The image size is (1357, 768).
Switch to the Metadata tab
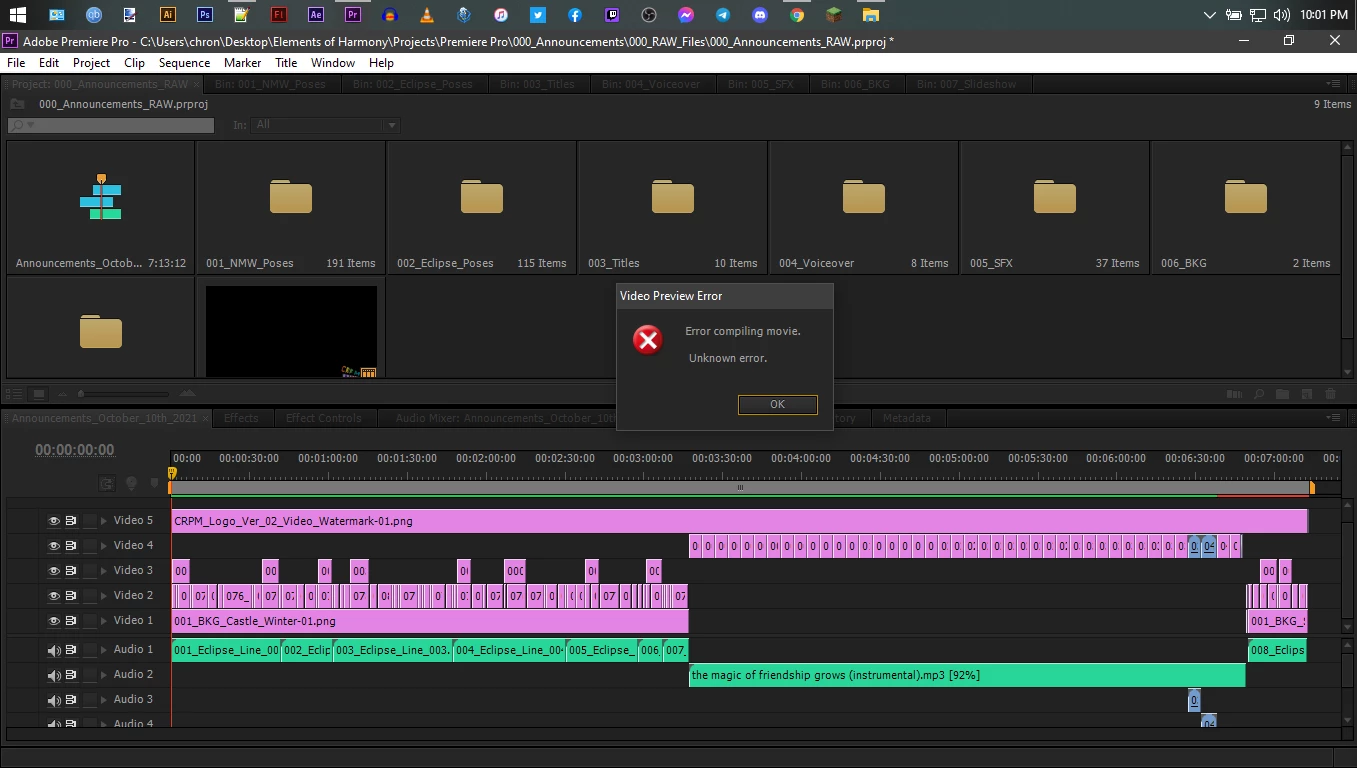[x=907, y=418]
